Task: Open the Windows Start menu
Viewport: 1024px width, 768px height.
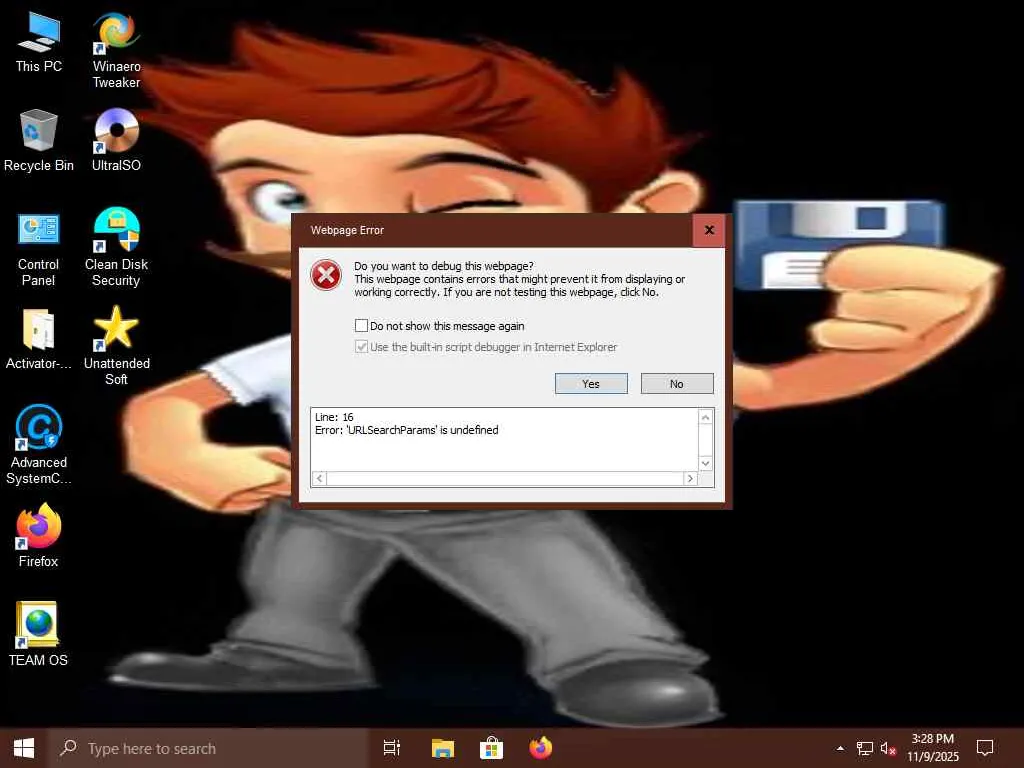Action: pyautogui.click(x=24, y=748)
